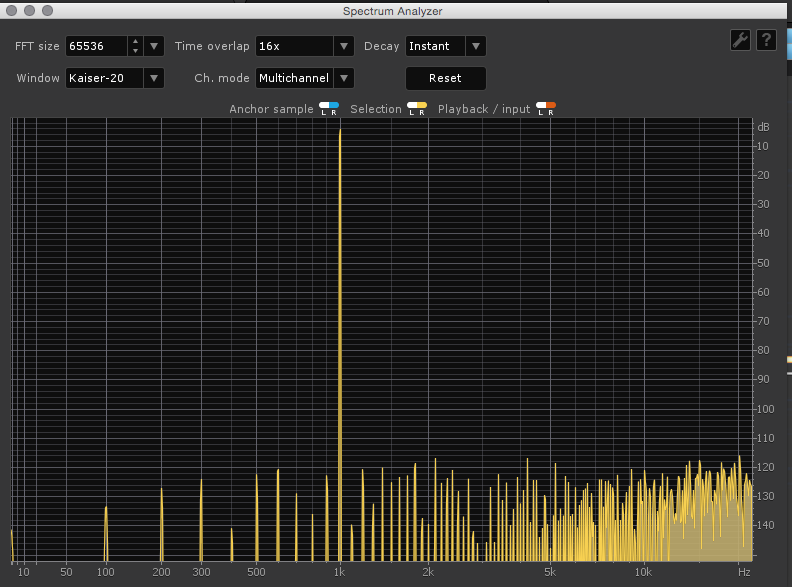Open the Window type dropdown arrow

tap(154, 78)
